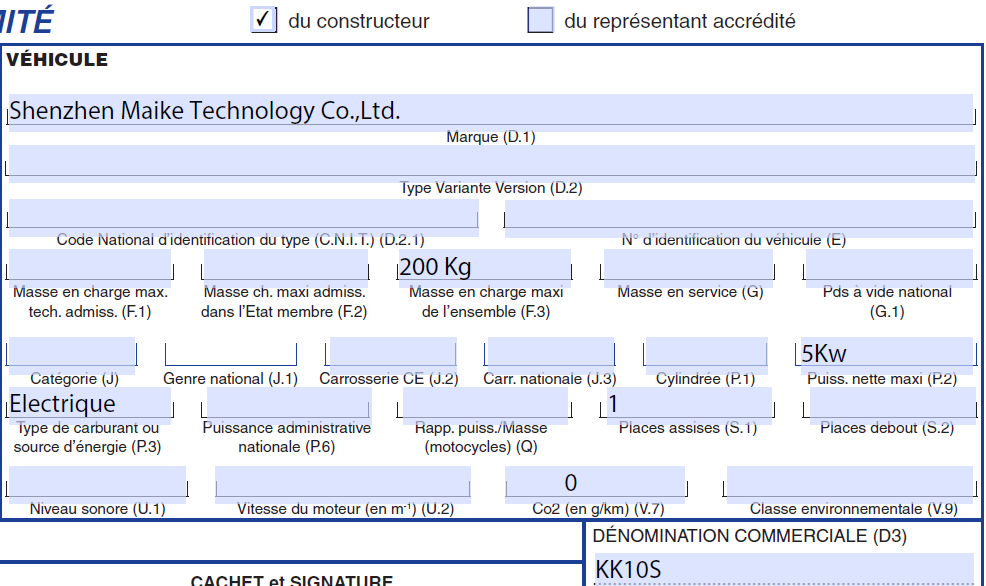The image size is (986, 586).
Task: Click the 'Co2 (en g/km) (V.7)' label
Action: coord(598,509)
